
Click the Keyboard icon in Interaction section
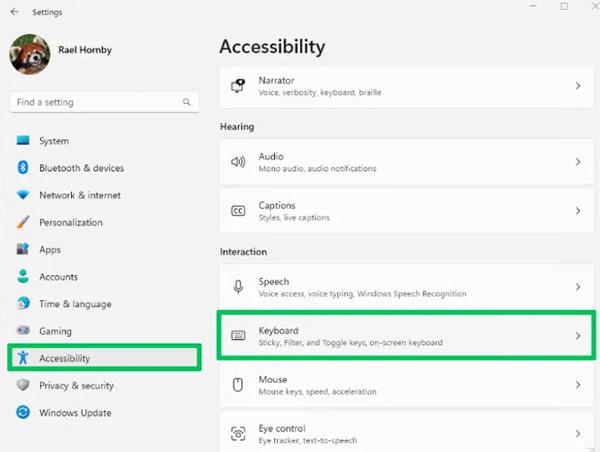tap(238, 336)
